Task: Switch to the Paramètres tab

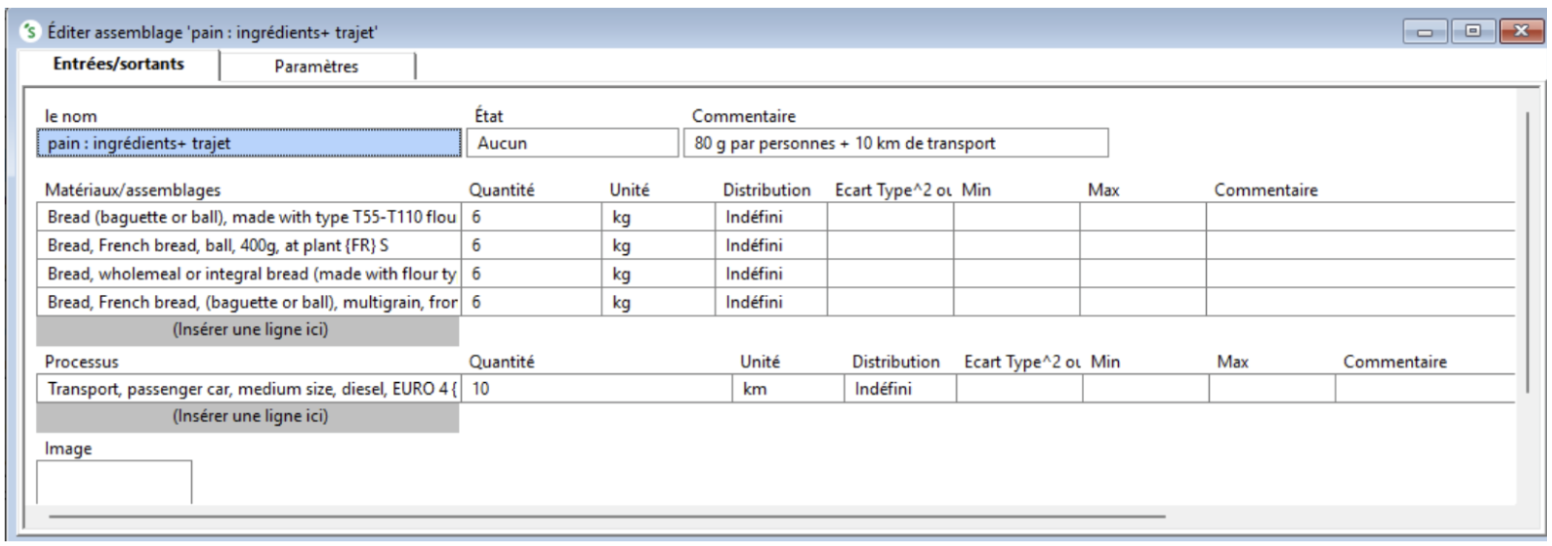Action: click(x=316, y=67)
